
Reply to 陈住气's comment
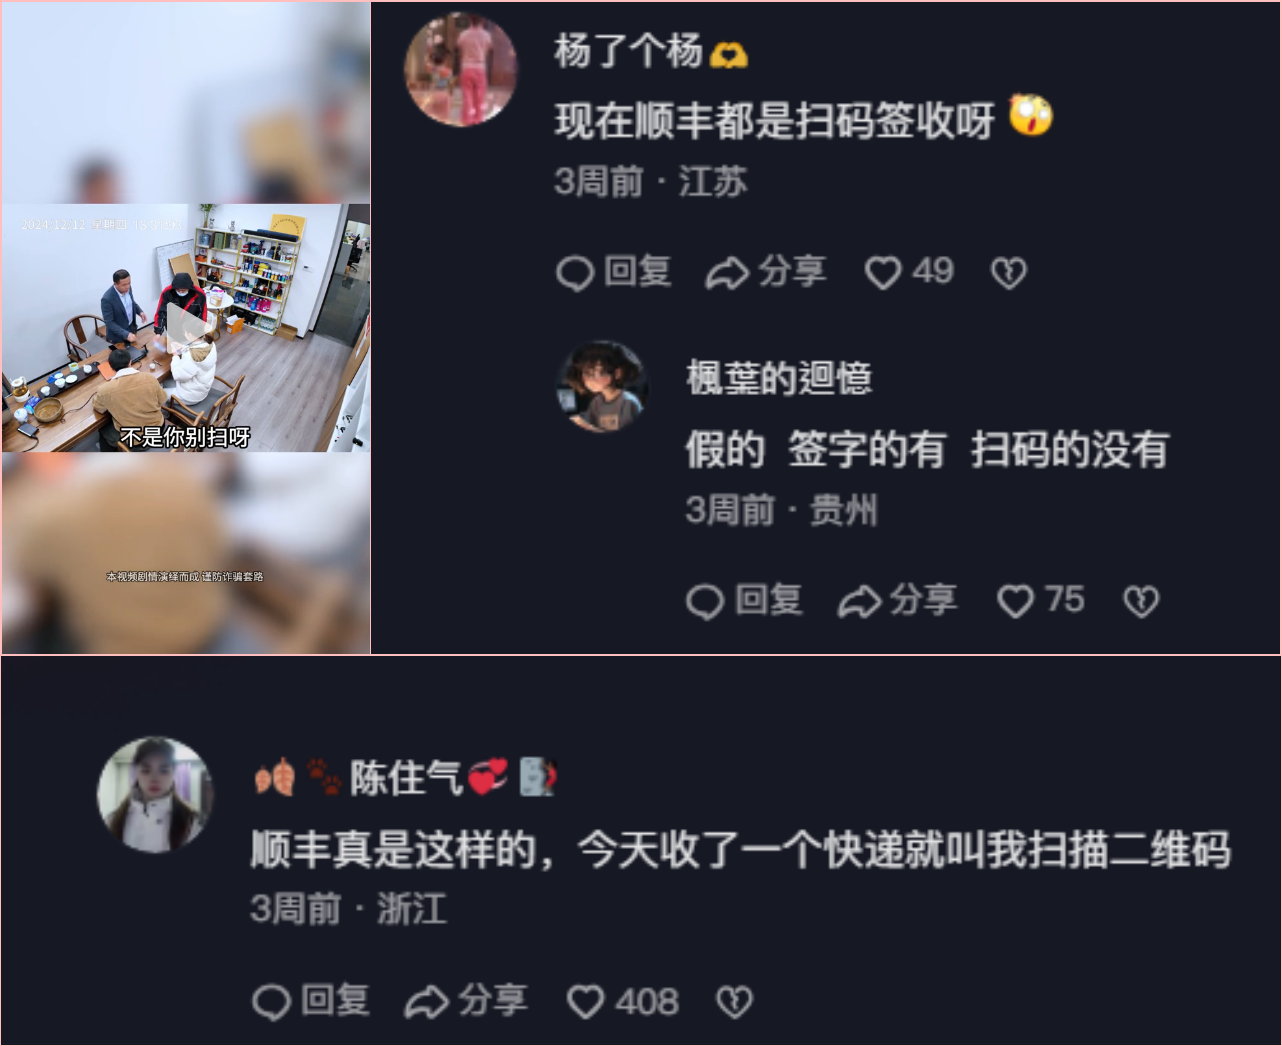[311, 1001]
